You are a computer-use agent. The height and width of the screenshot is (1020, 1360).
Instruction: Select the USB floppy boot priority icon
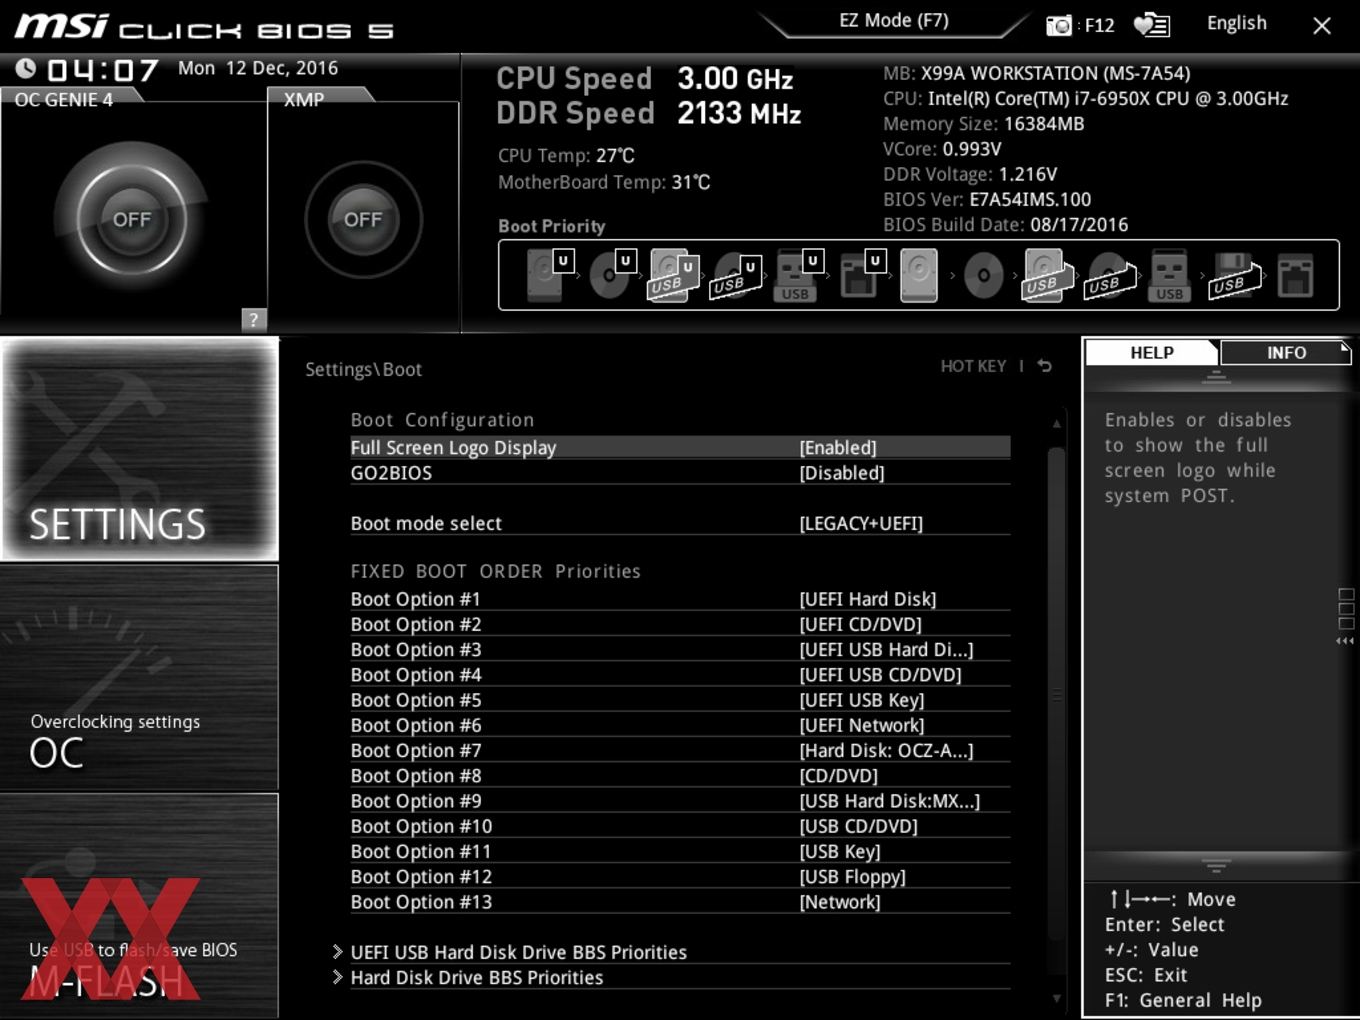pyautogui.click(x=1234, y=275)
